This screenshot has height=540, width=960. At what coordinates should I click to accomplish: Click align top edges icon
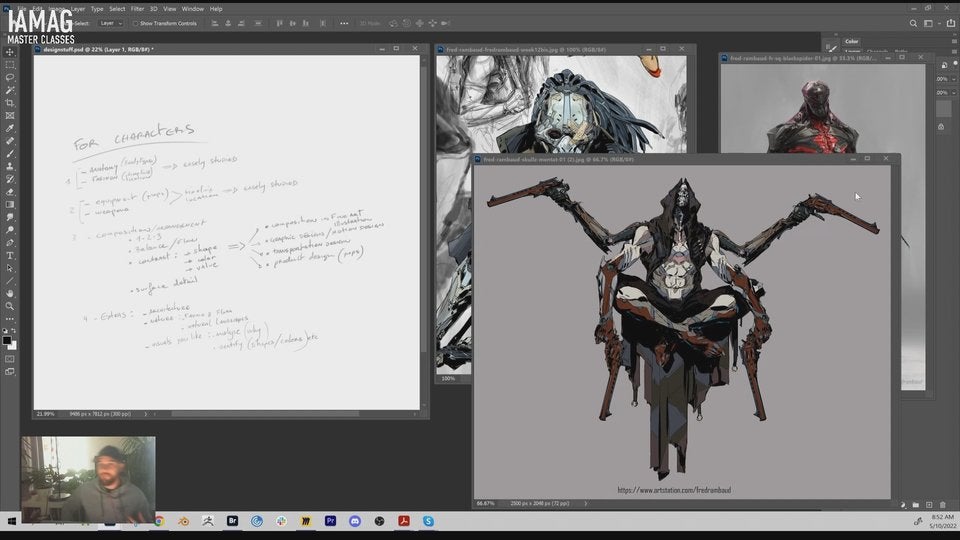[x=279, y=23]
